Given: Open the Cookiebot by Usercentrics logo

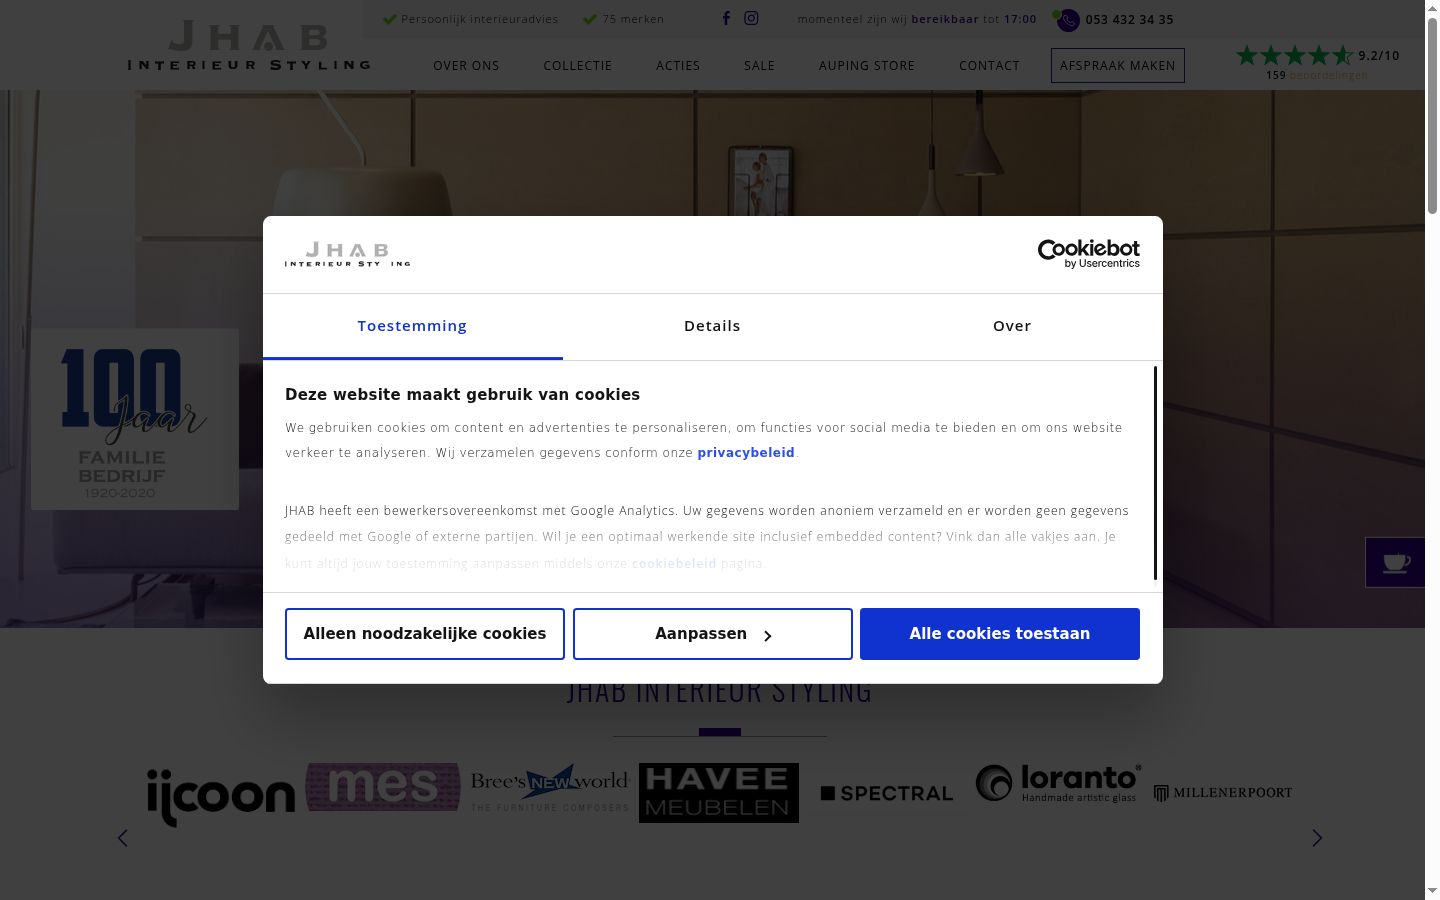Looking at the screenshot, I should pyautogui.click(x=1089, y=254).
